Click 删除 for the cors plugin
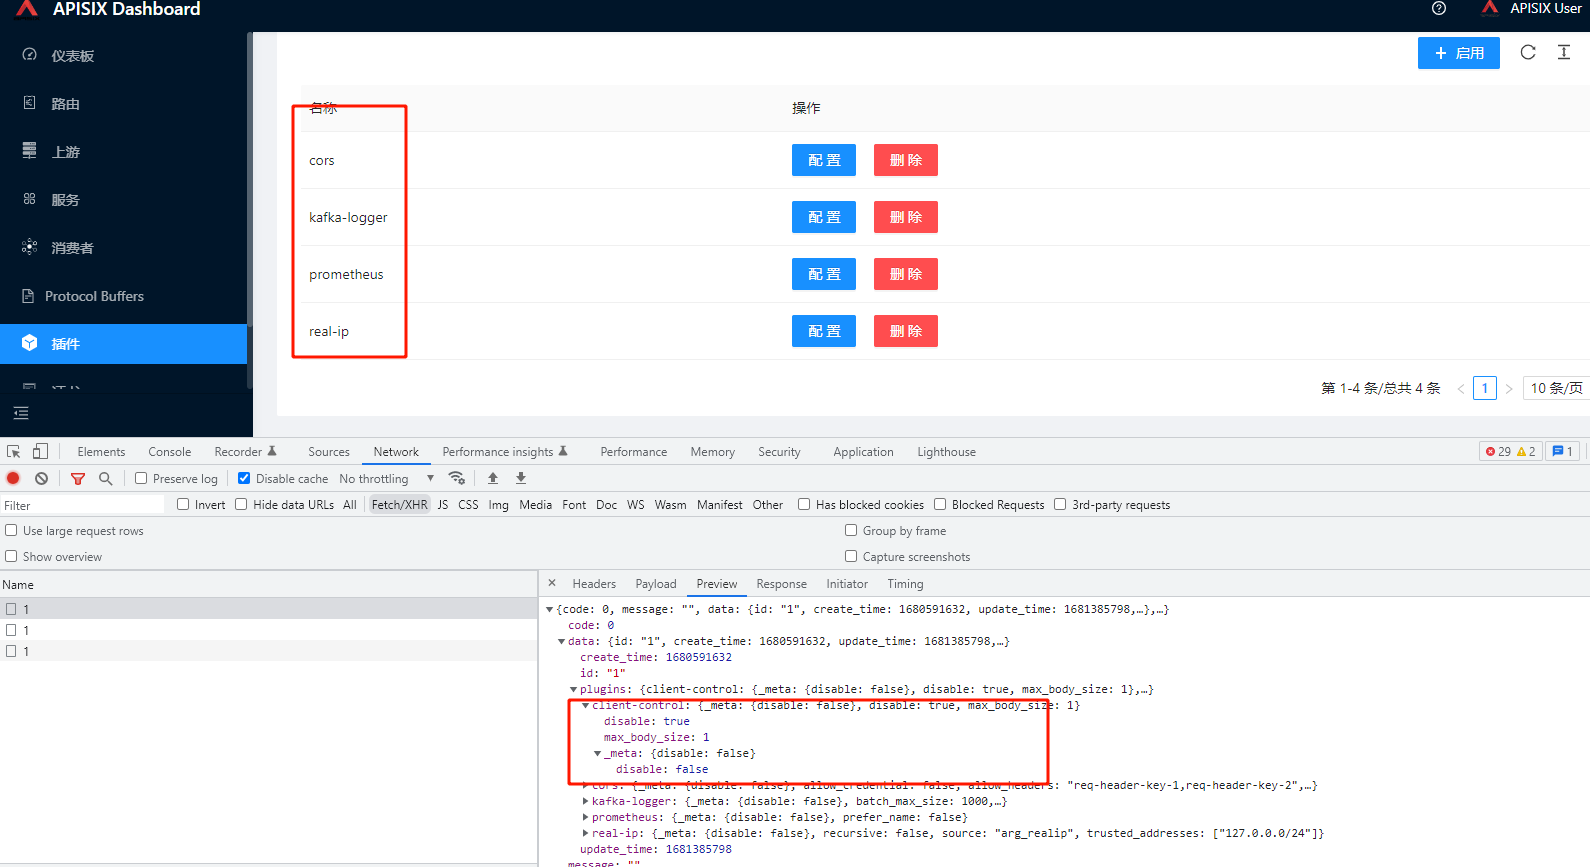 coord(906,160)
